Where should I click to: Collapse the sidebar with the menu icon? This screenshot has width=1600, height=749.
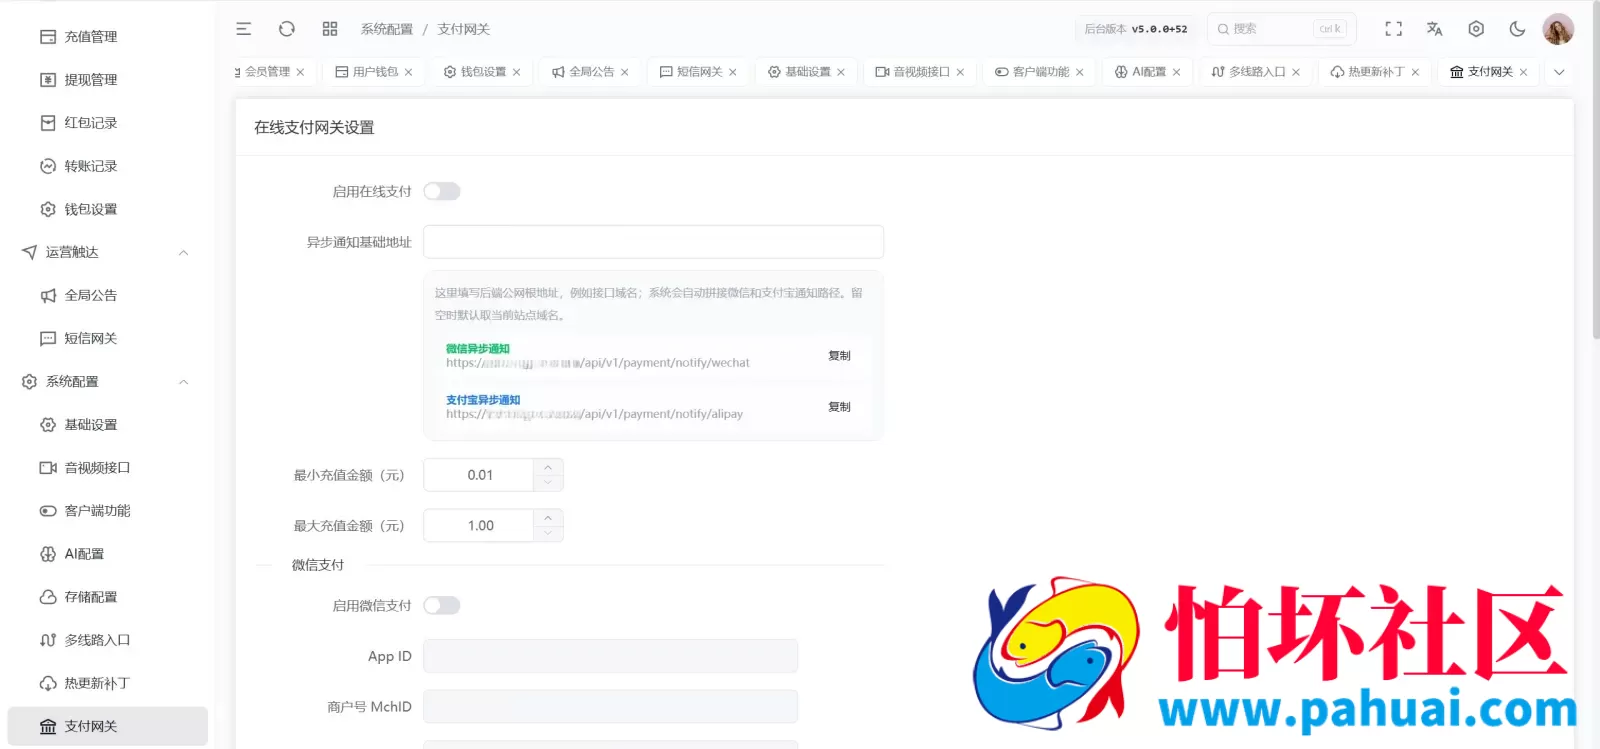243,29
